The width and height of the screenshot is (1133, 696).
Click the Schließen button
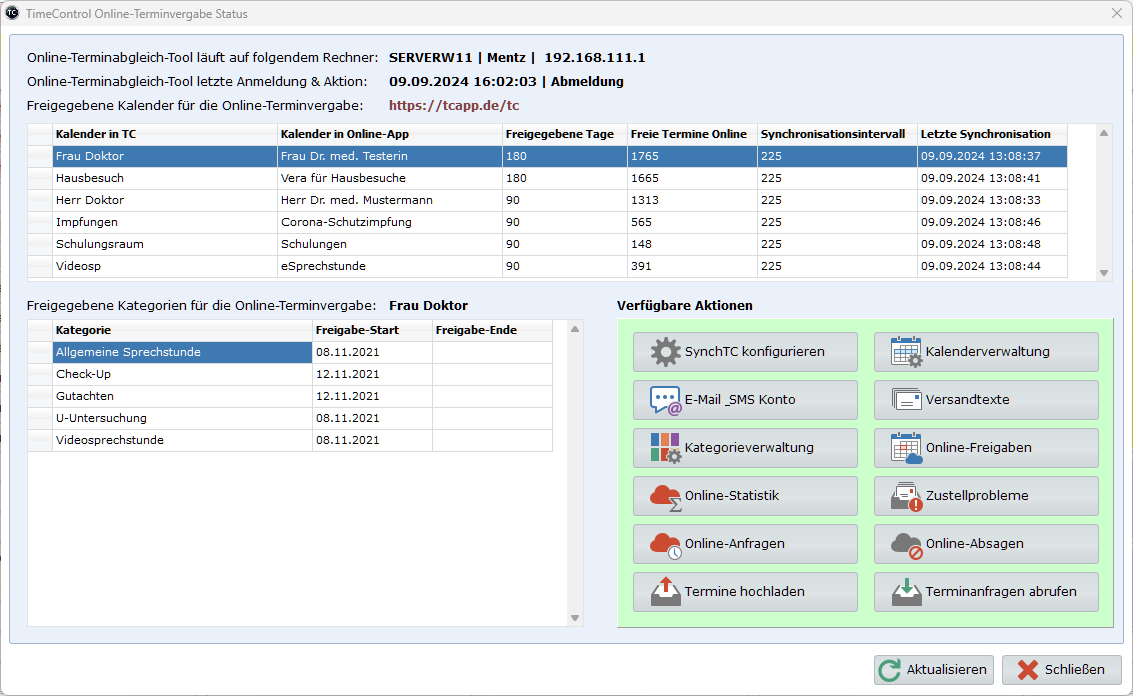click(1062, 670)
